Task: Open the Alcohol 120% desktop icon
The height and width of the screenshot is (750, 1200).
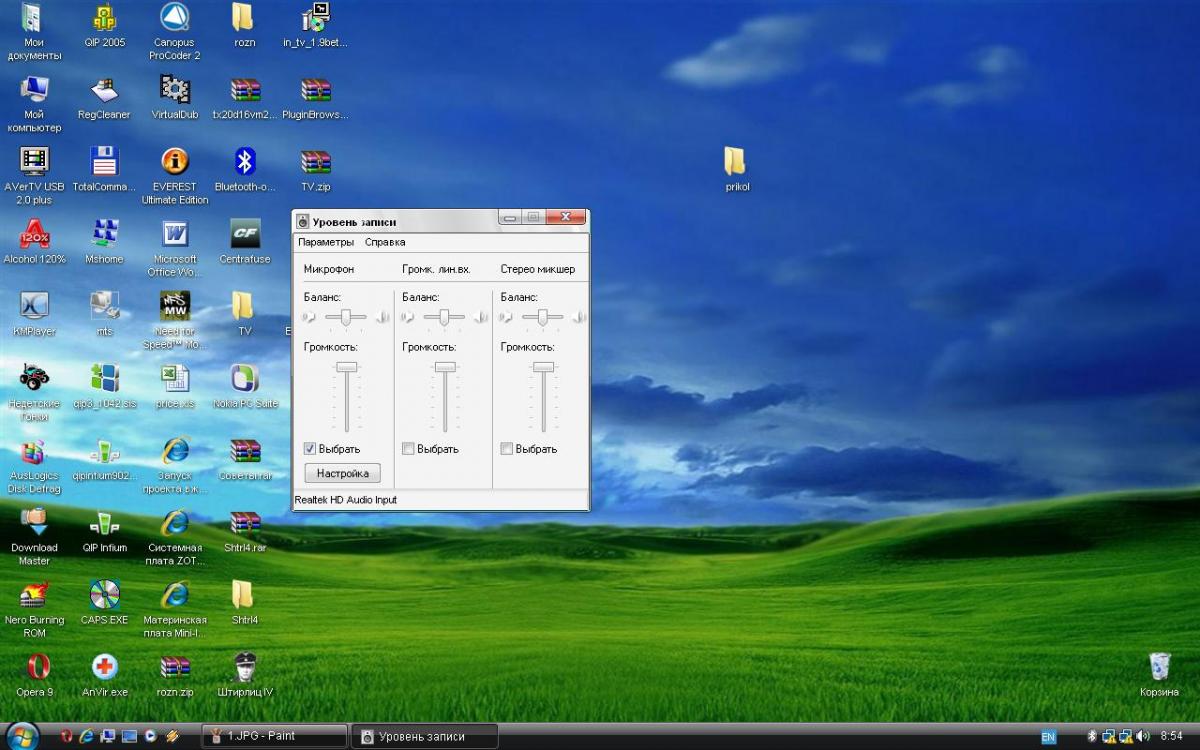Action: pyautogui.click(x=34, y=236)
